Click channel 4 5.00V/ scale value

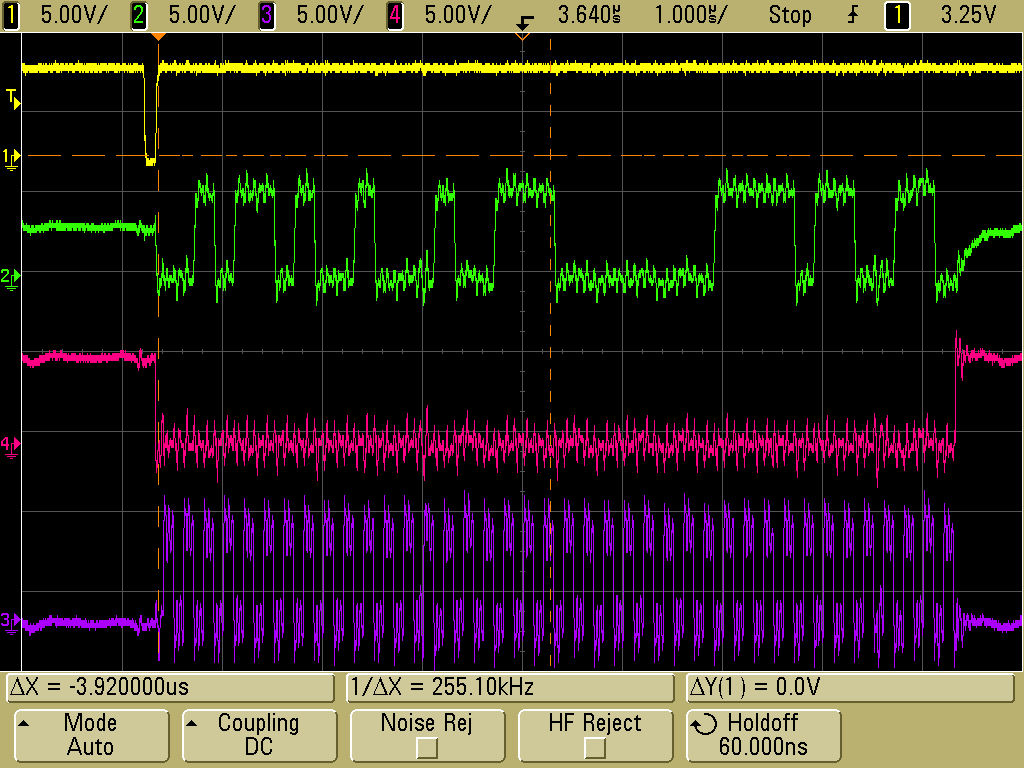pos(457,15)
